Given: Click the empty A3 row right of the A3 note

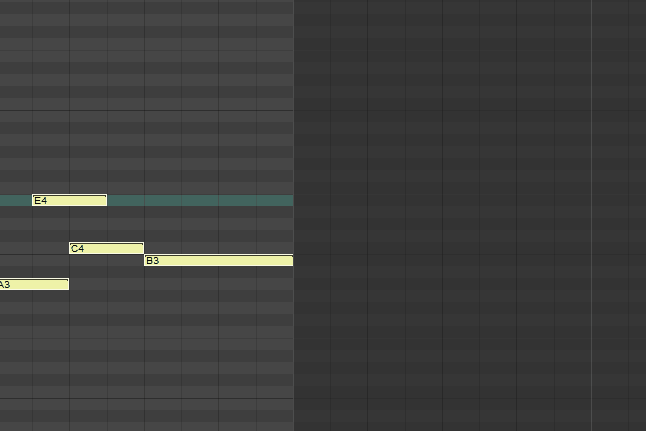Looking at the screenshot, I should click(x=181, y=284).
